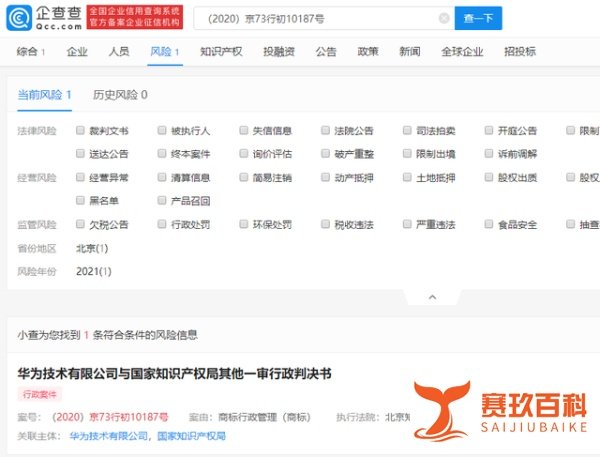Screen dimensions: 600x457
Task: Check the 产品召回 checkbox
Action: (162, 200)
